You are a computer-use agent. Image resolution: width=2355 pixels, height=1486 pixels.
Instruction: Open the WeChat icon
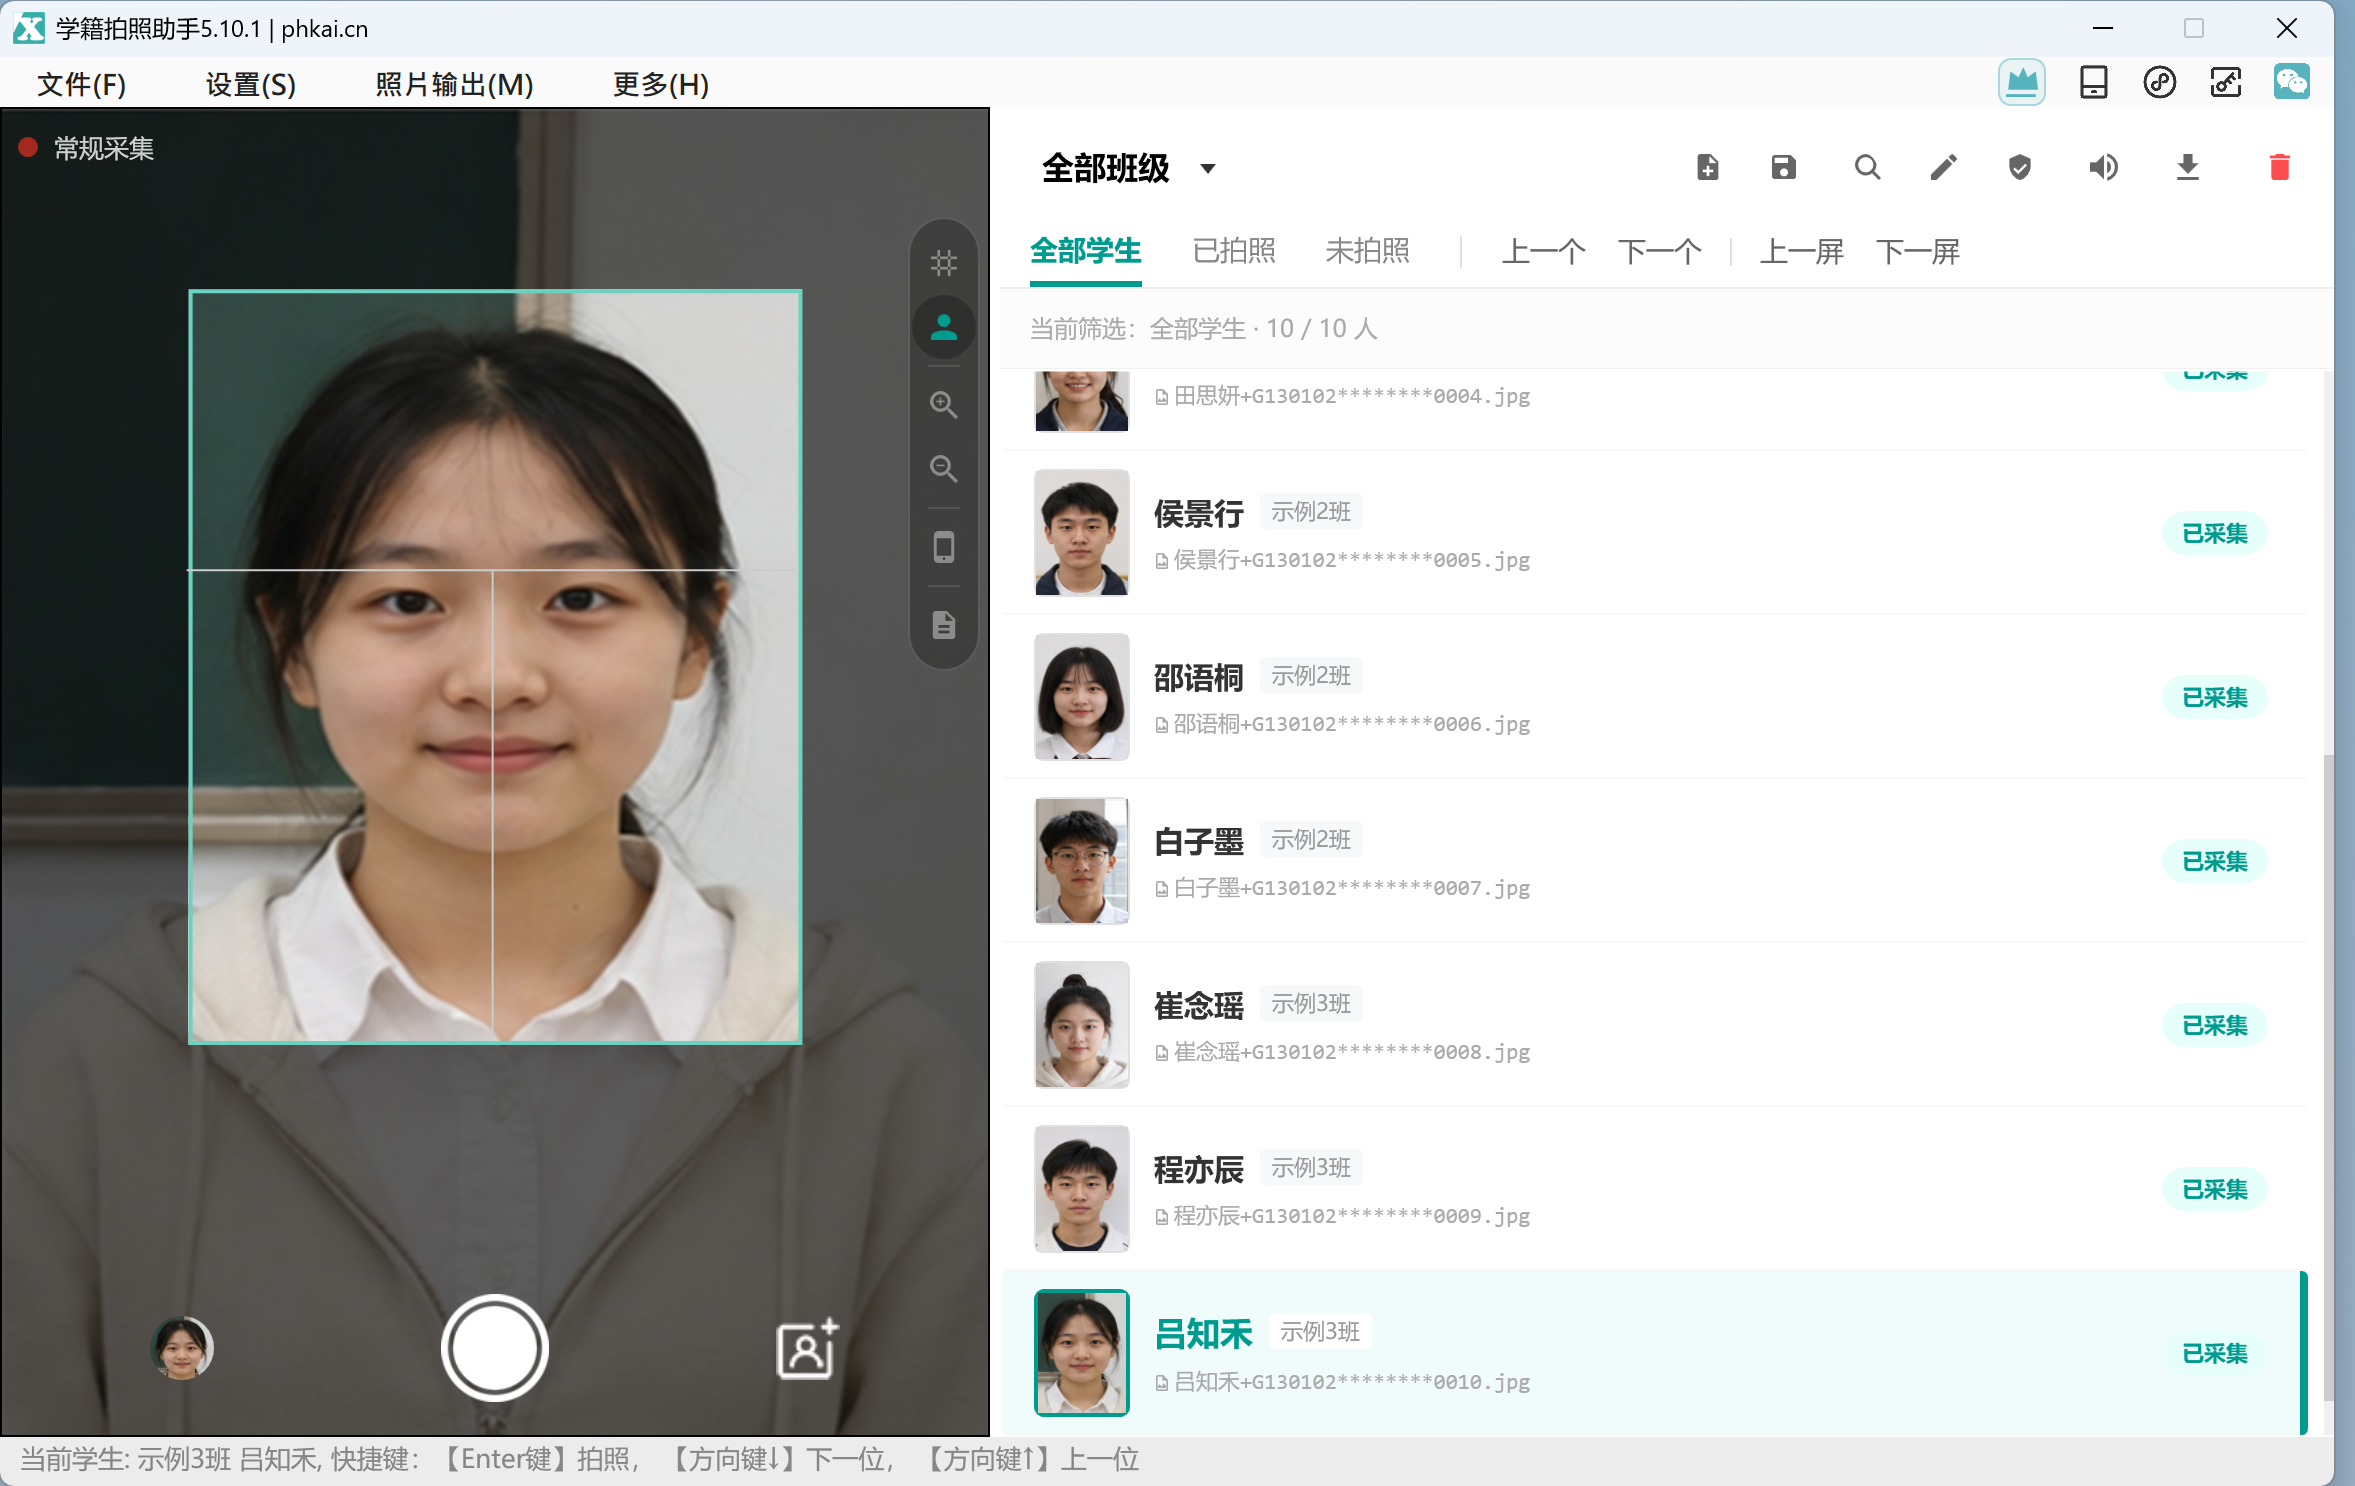click(x=2291, y=82)
